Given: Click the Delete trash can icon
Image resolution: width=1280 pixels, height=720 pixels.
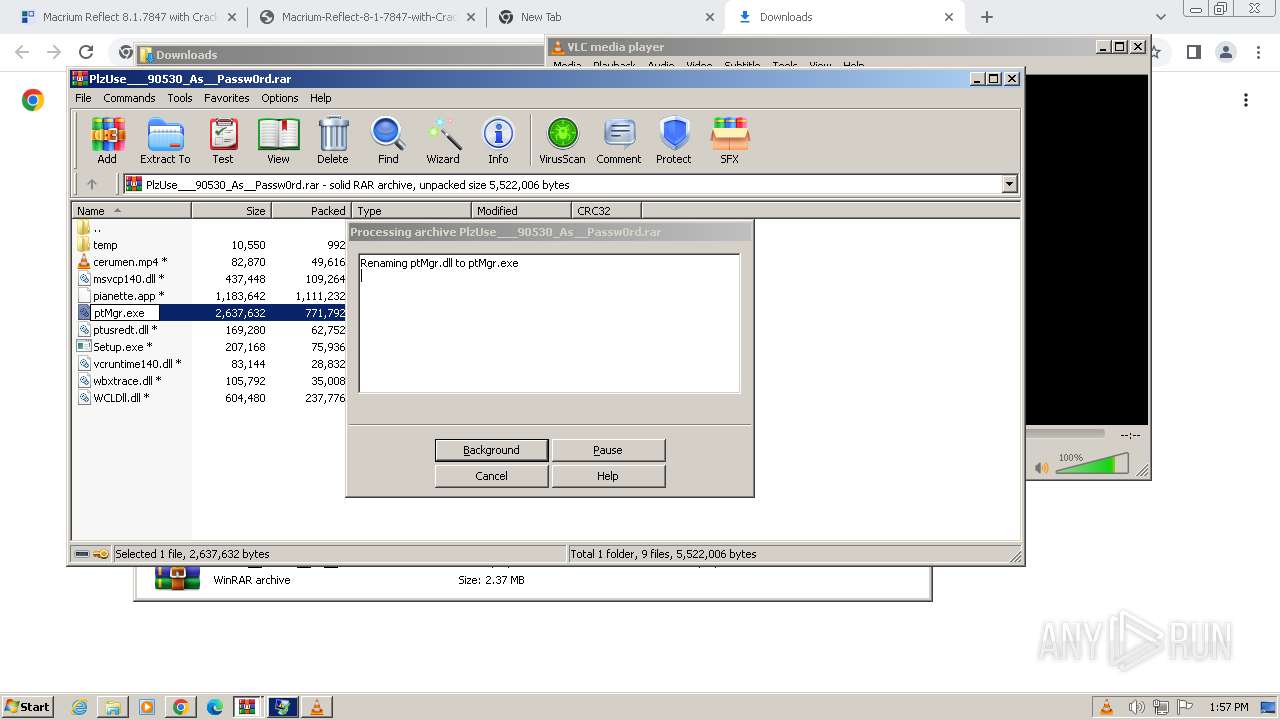Looking at the screenshot, I should 333,140.
